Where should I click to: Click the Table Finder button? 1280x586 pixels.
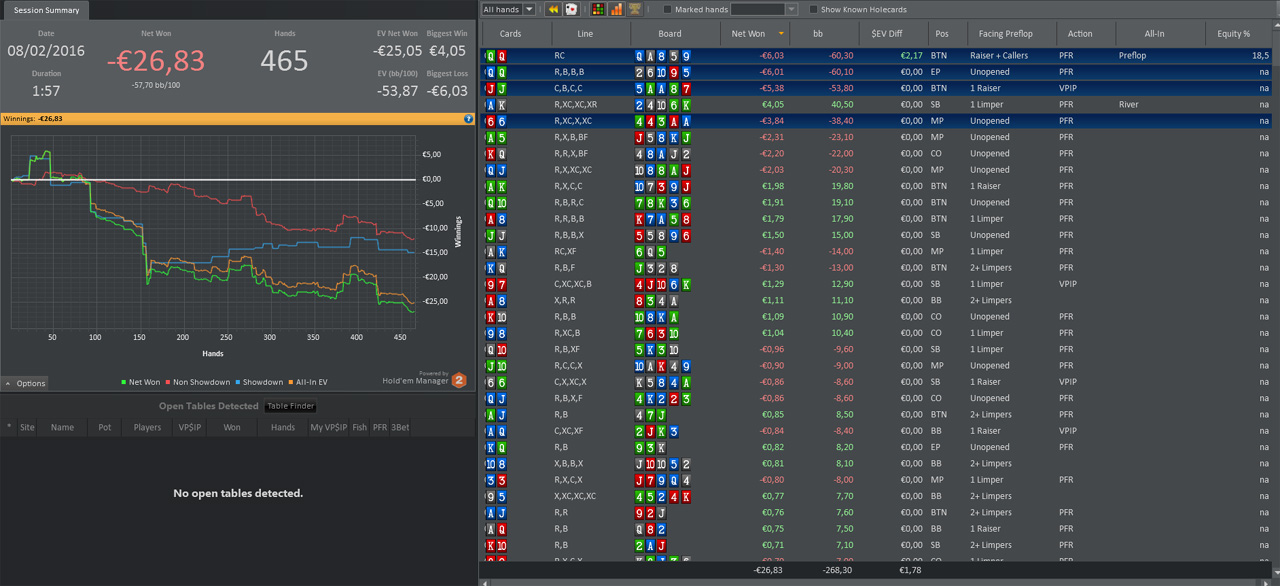click(290, 406)
